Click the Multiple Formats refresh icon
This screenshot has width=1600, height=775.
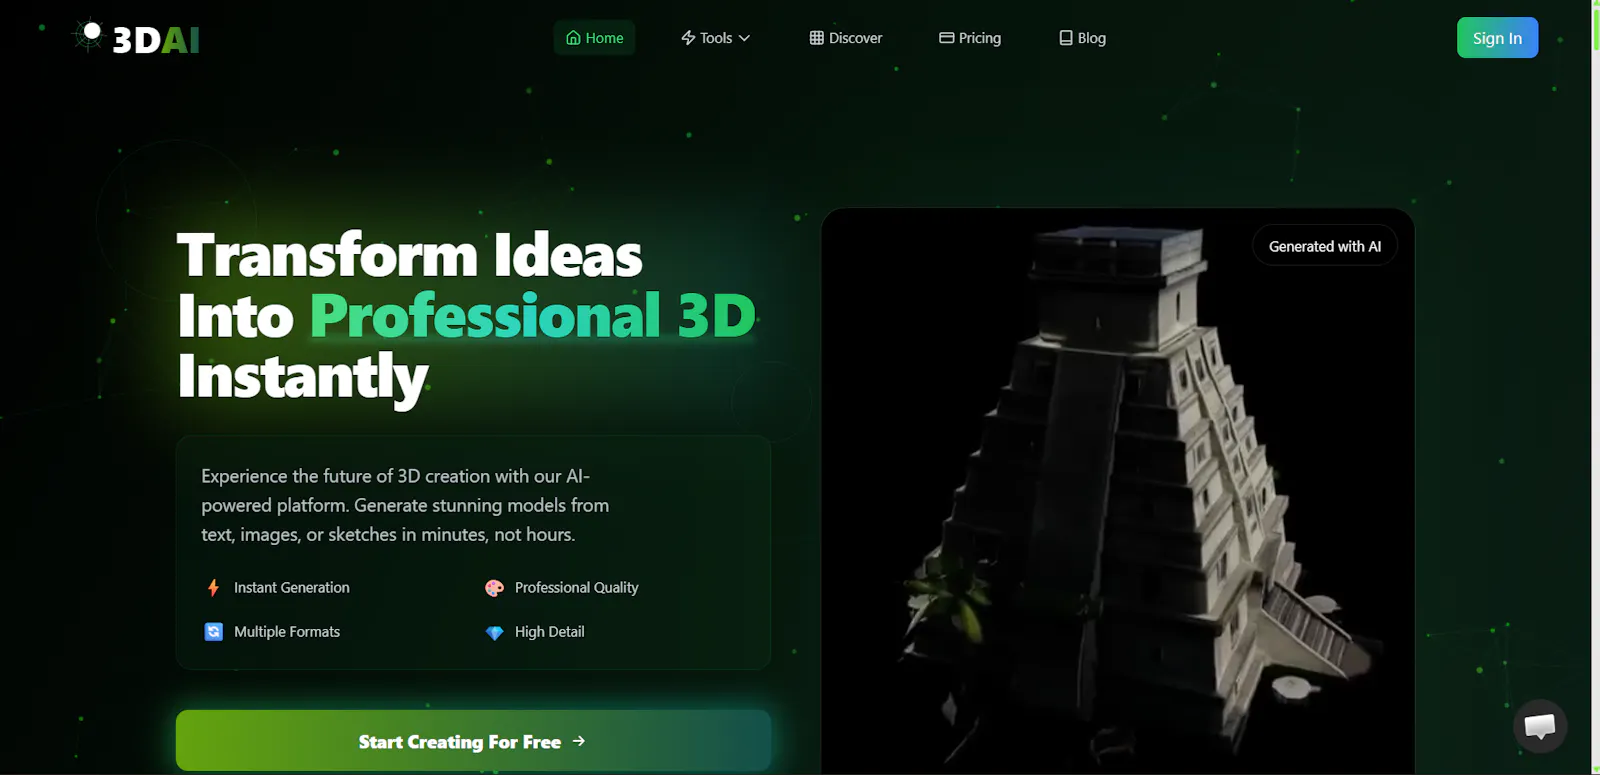click(213, 632)
